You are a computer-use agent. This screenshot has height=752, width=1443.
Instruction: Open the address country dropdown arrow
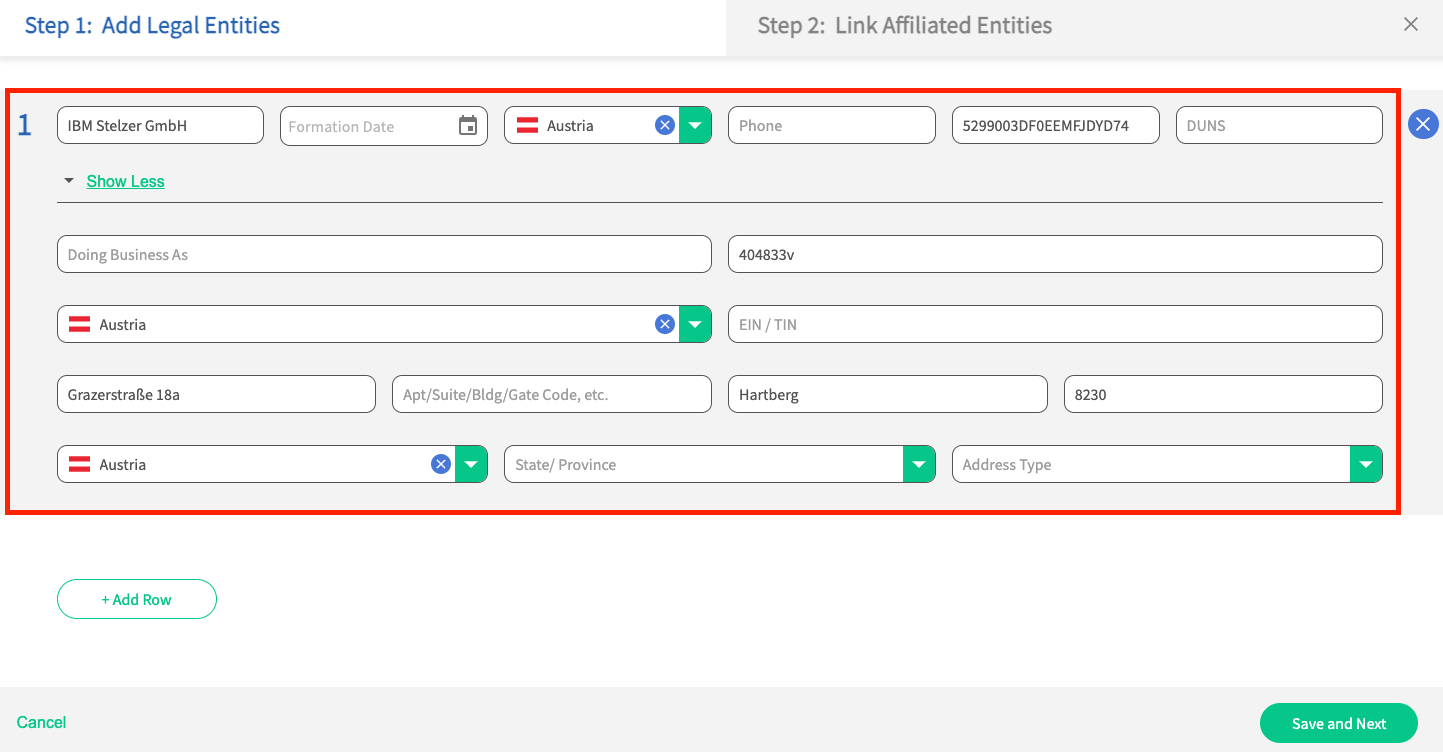(471, 464)
